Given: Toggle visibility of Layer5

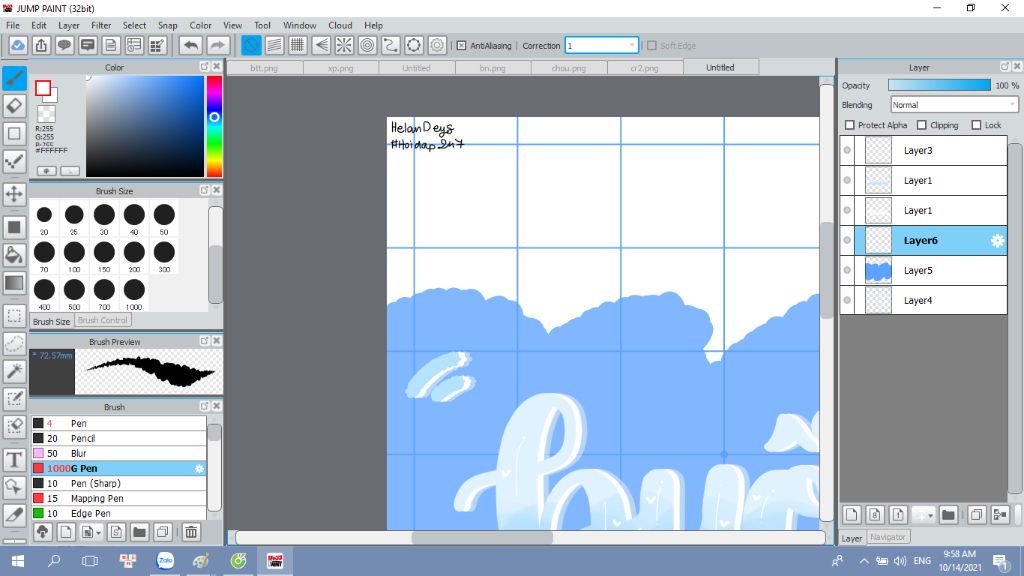Looking at the screenshot, I should click(848, 270).
